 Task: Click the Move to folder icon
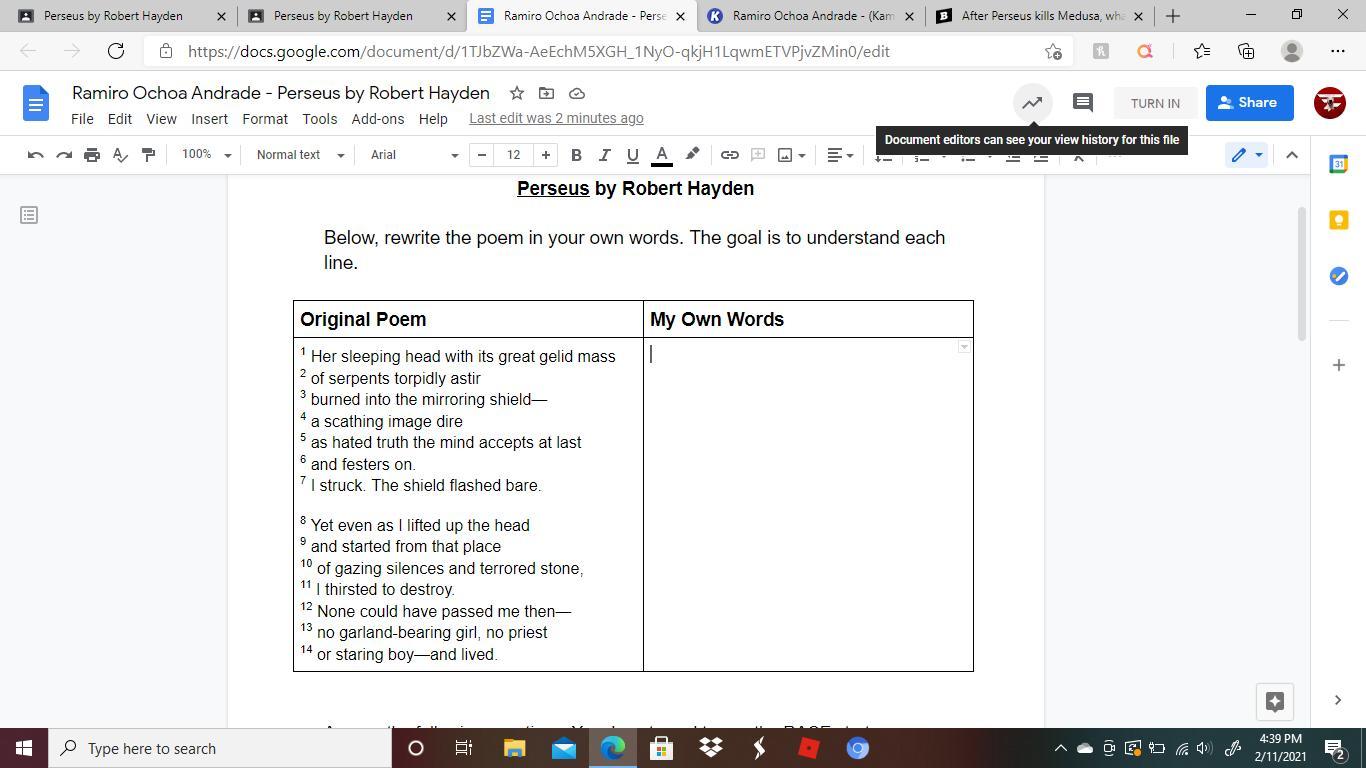(x=546, y=93)
